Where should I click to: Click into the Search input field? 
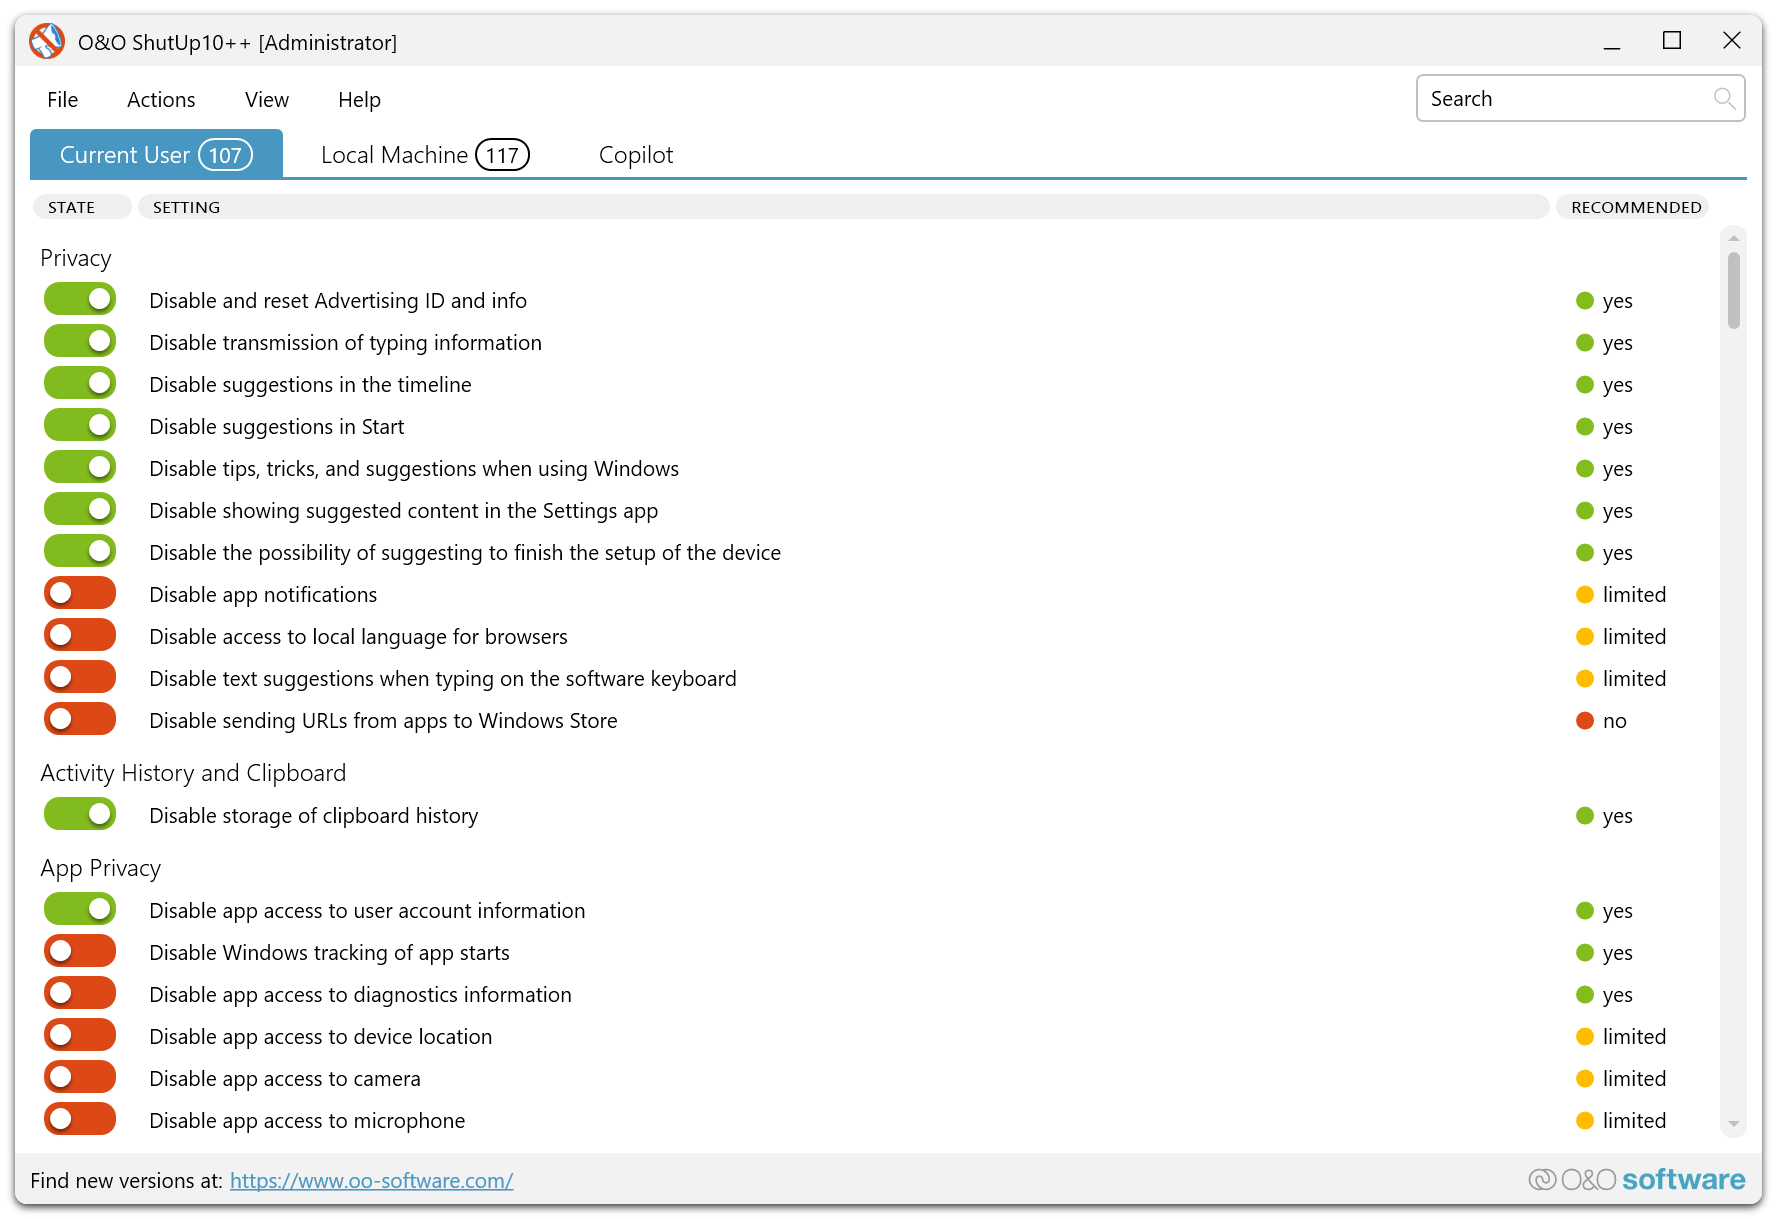point(1565,99)
